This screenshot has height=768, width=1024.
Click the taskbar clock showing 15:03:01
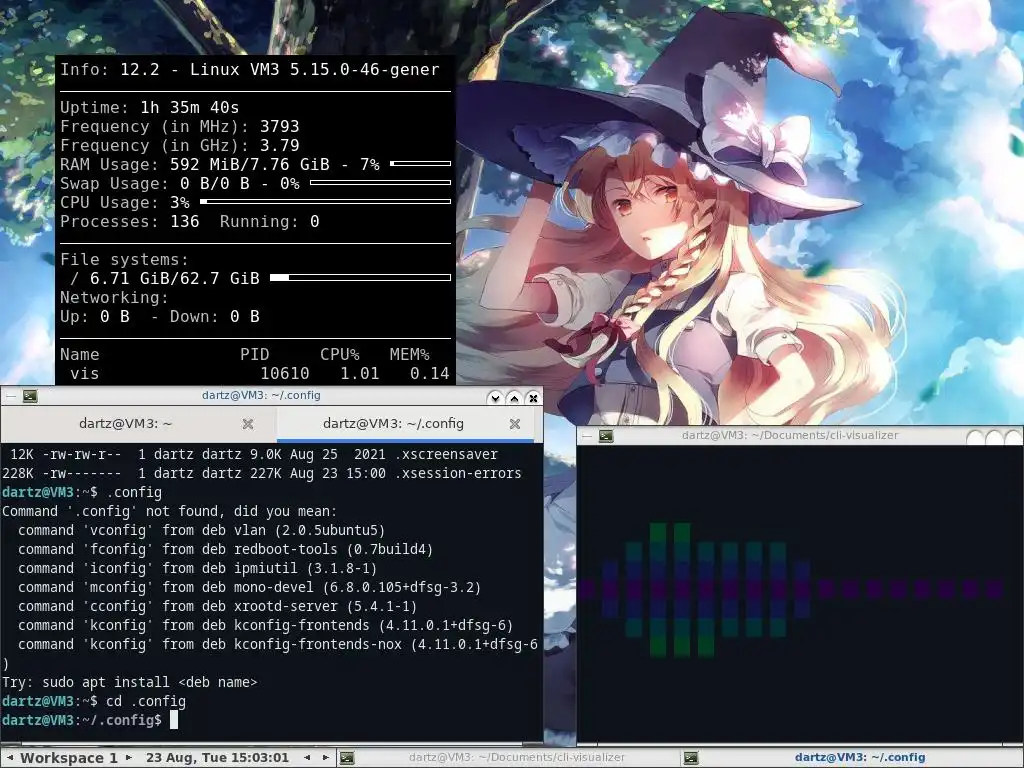tap(217, 758)
